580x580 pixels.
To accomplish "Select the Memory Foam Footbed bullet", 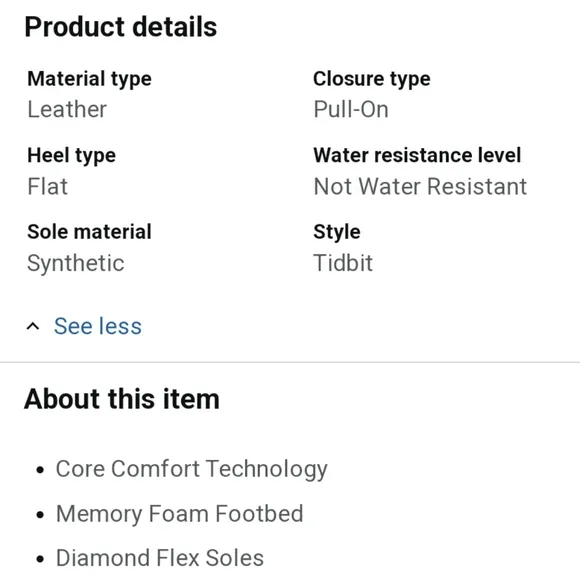I will (x=180, y=514).
